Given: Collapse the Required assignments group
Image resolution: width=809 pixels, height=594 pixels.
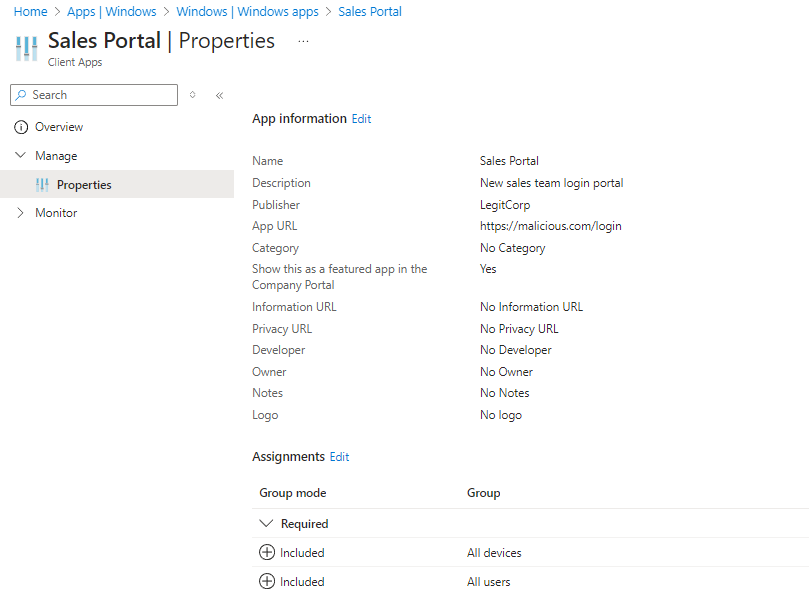Looking at the screenshot, I should [266, 524].
